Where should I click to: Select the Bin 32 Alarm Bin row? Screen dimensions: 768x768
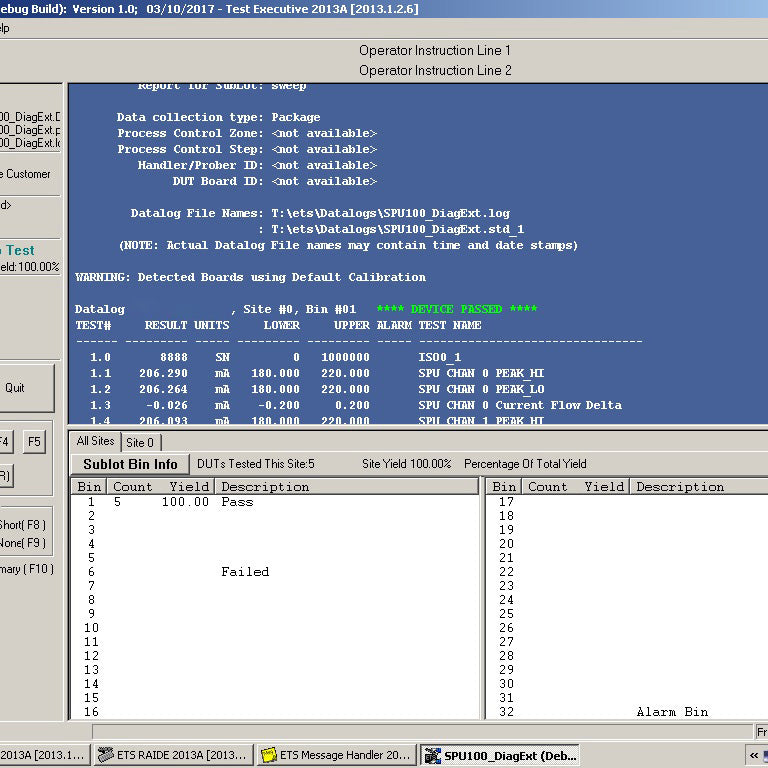[627, 712]
